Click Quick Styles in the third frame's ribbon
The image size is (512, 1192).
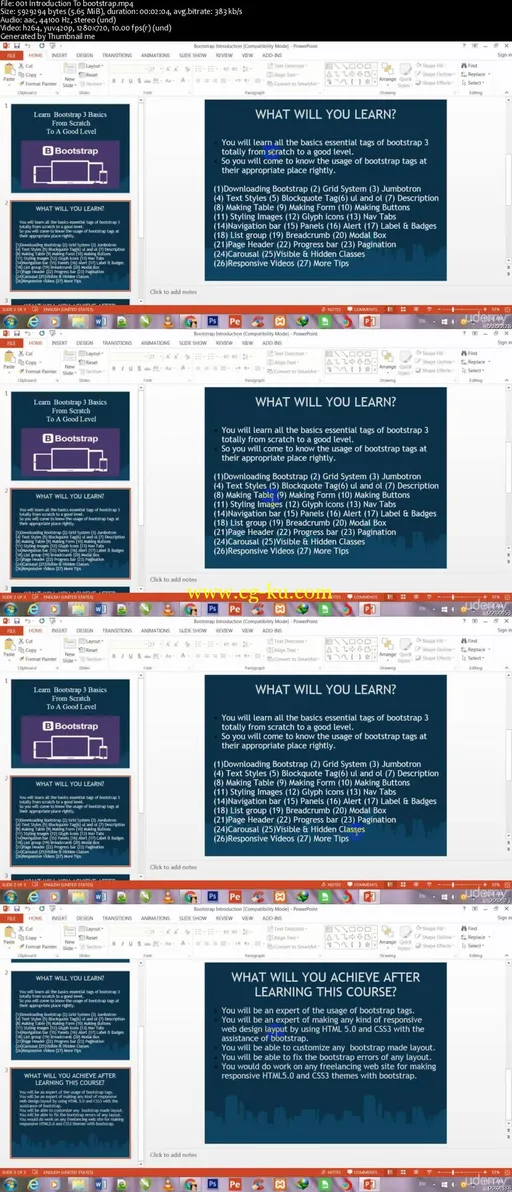(406, 651)
